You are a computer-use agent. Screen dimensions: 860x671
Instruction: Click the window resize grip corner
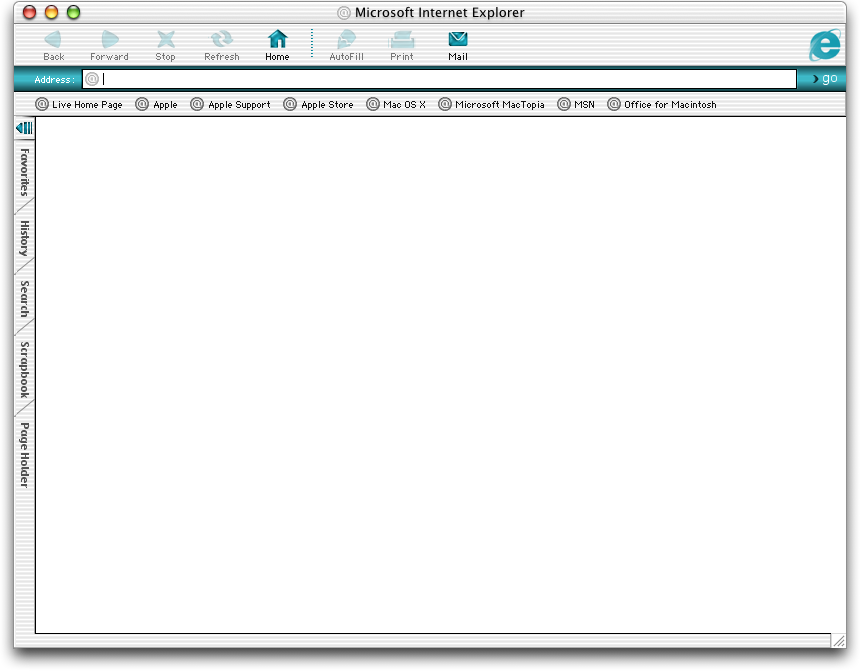tap(839, 640)
